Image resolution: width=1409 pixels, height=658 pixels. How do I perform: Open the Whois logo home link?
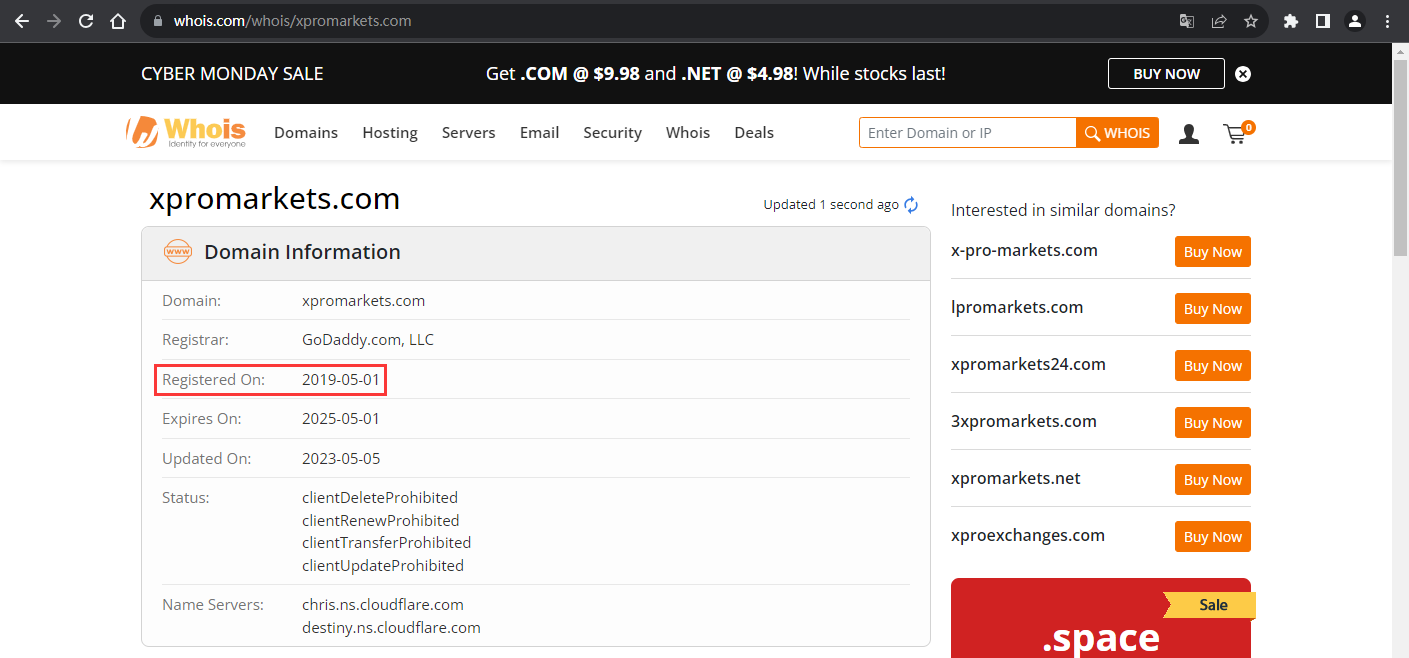(x=186, y=132)
